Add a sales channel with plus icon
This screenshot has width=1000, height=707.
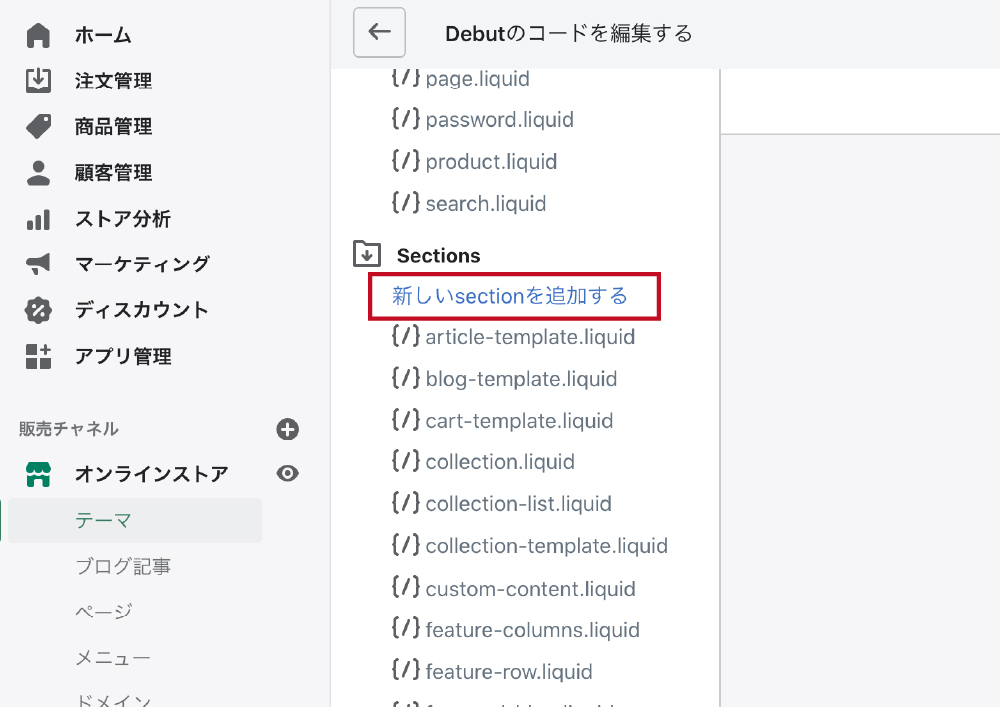tap(288, 430)
